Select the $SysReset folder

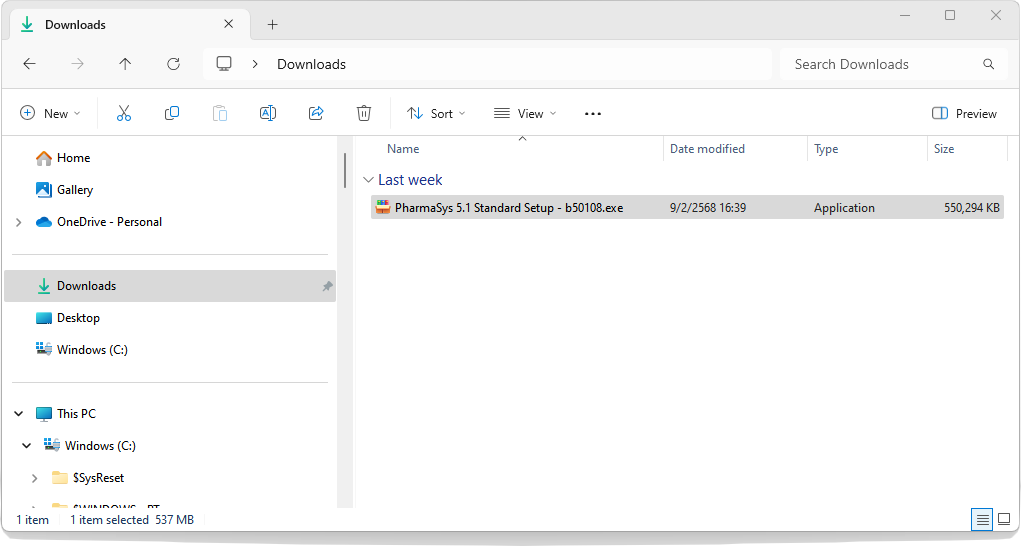click(x=88, y=478)
